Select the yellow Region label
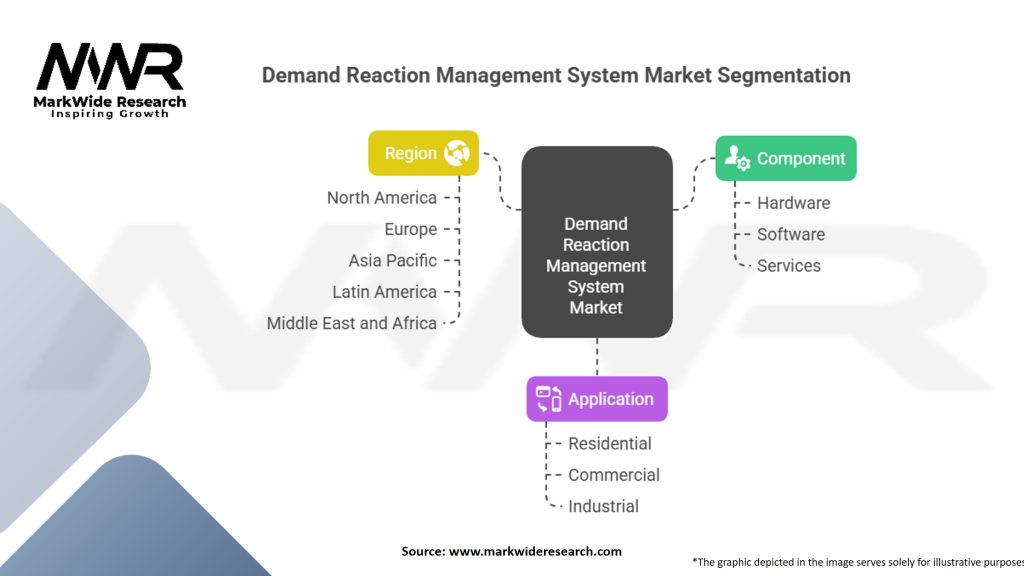 tap(411, 153)
